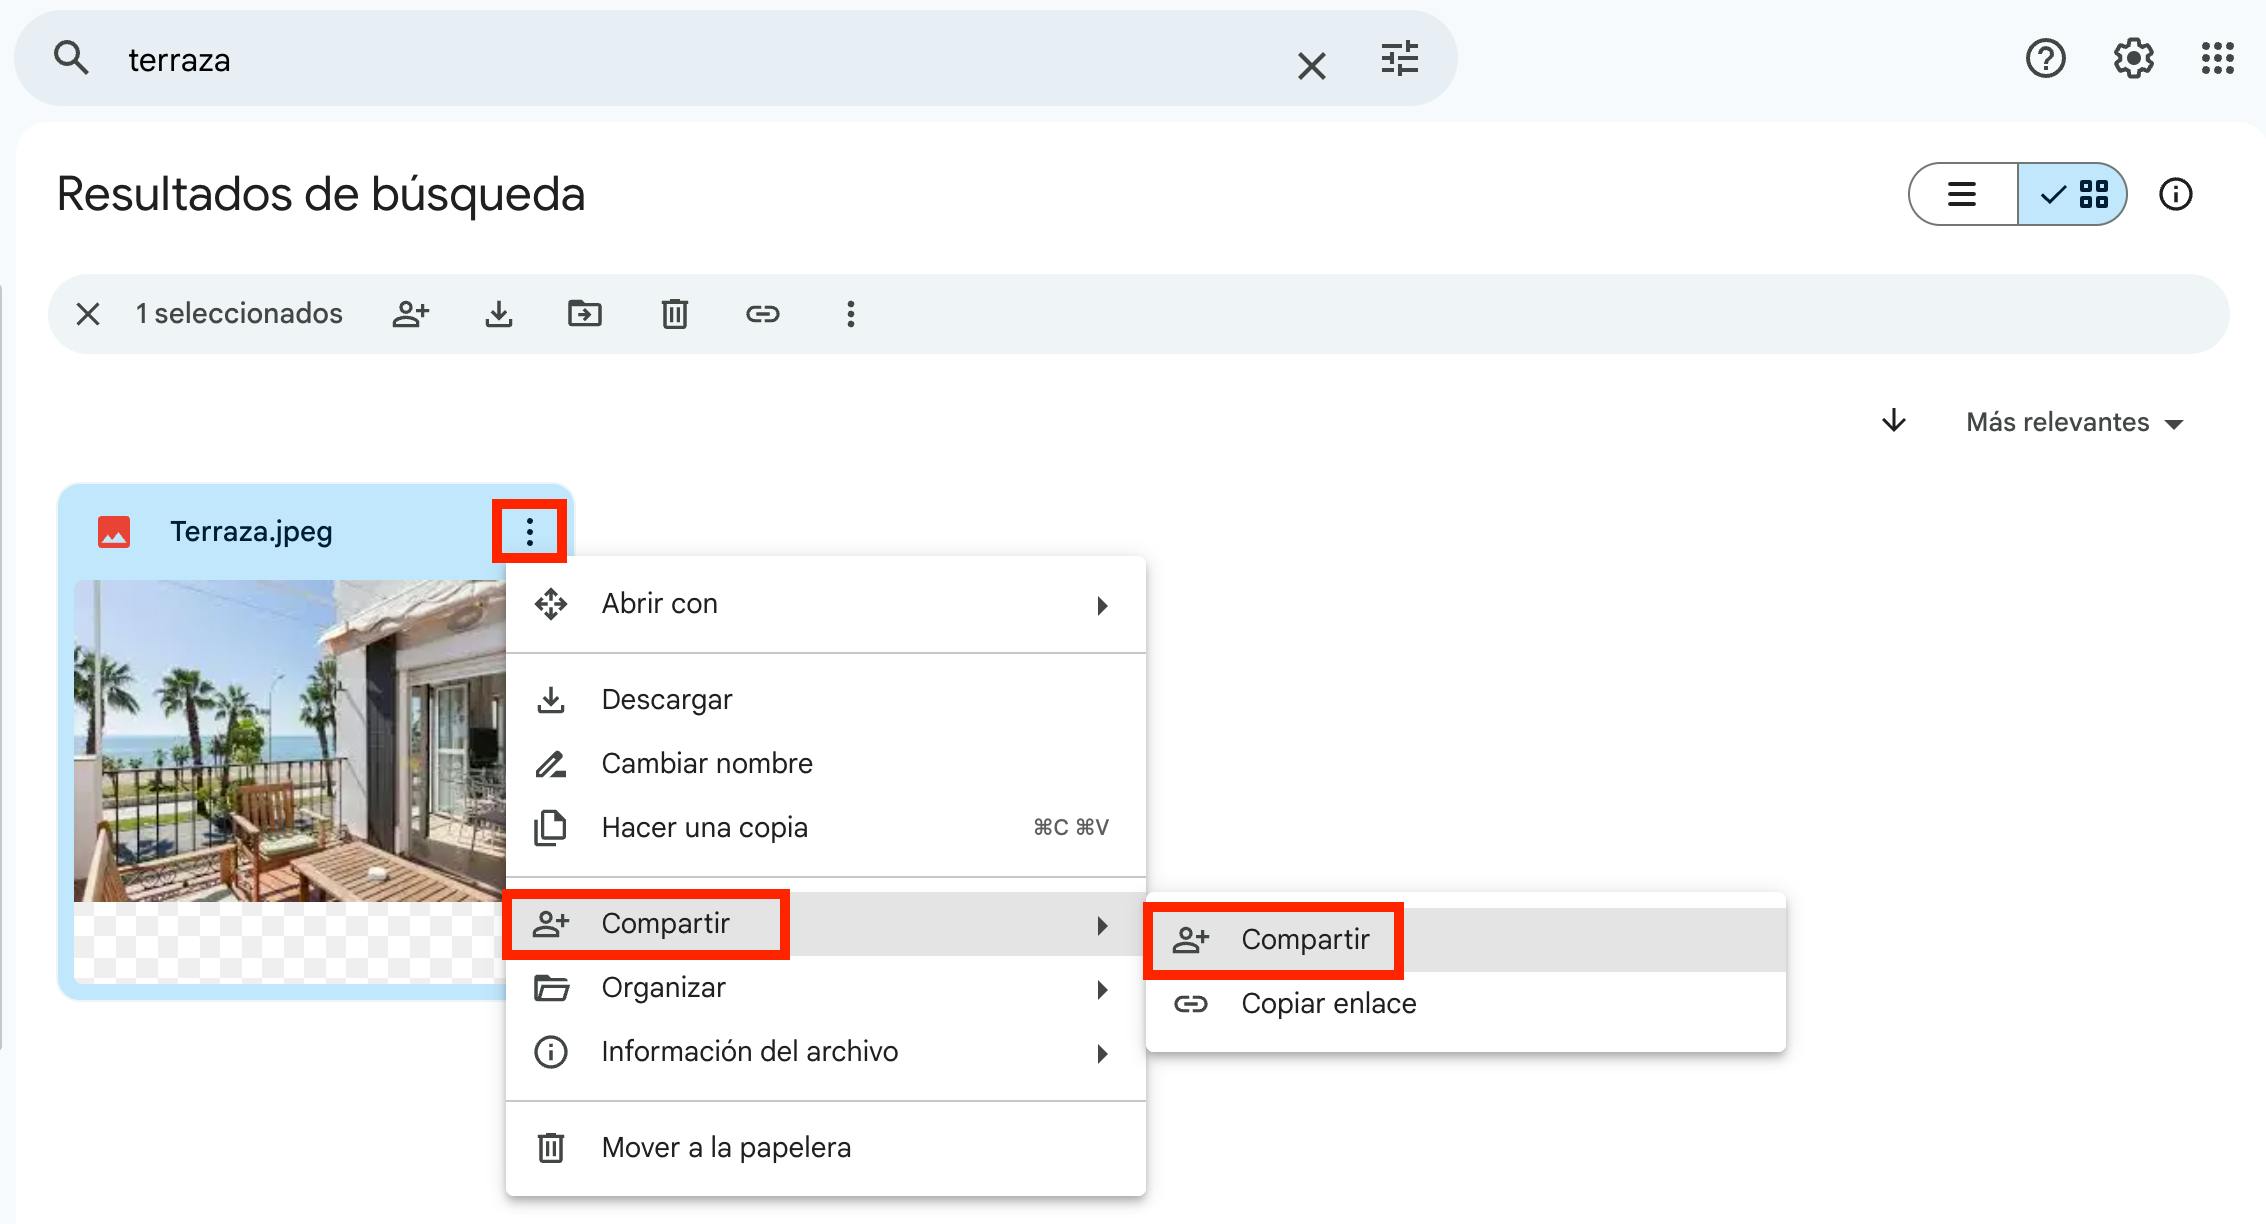Click the copy link icon in toolbar
This screenshot has width=2266, height=1224.
point(762,314)
